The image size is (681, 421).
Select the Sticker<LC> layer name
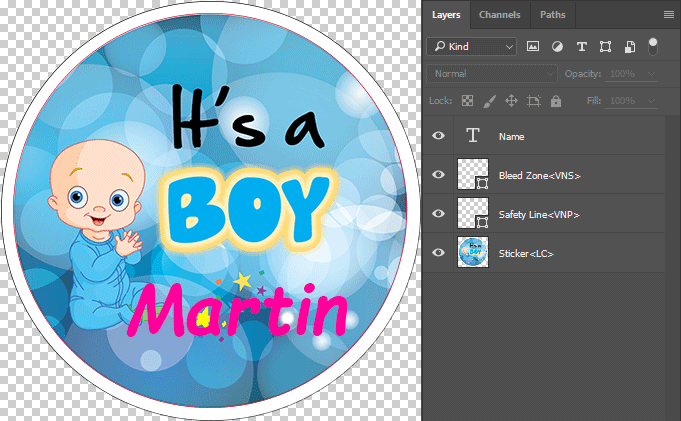(526, 254)
